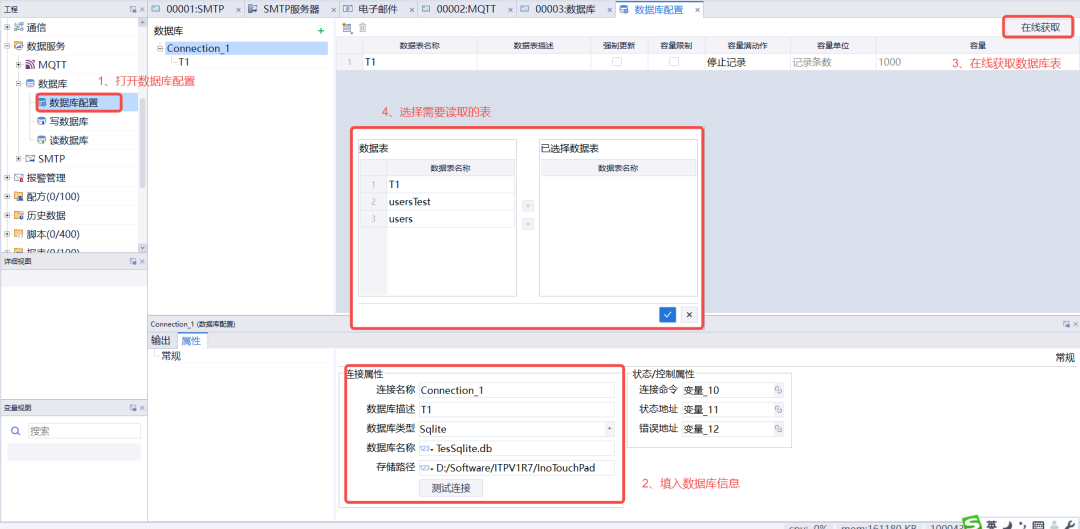Switch to 电子邮件 tab
Screen dimensions: 1080x529
(379, 9)
